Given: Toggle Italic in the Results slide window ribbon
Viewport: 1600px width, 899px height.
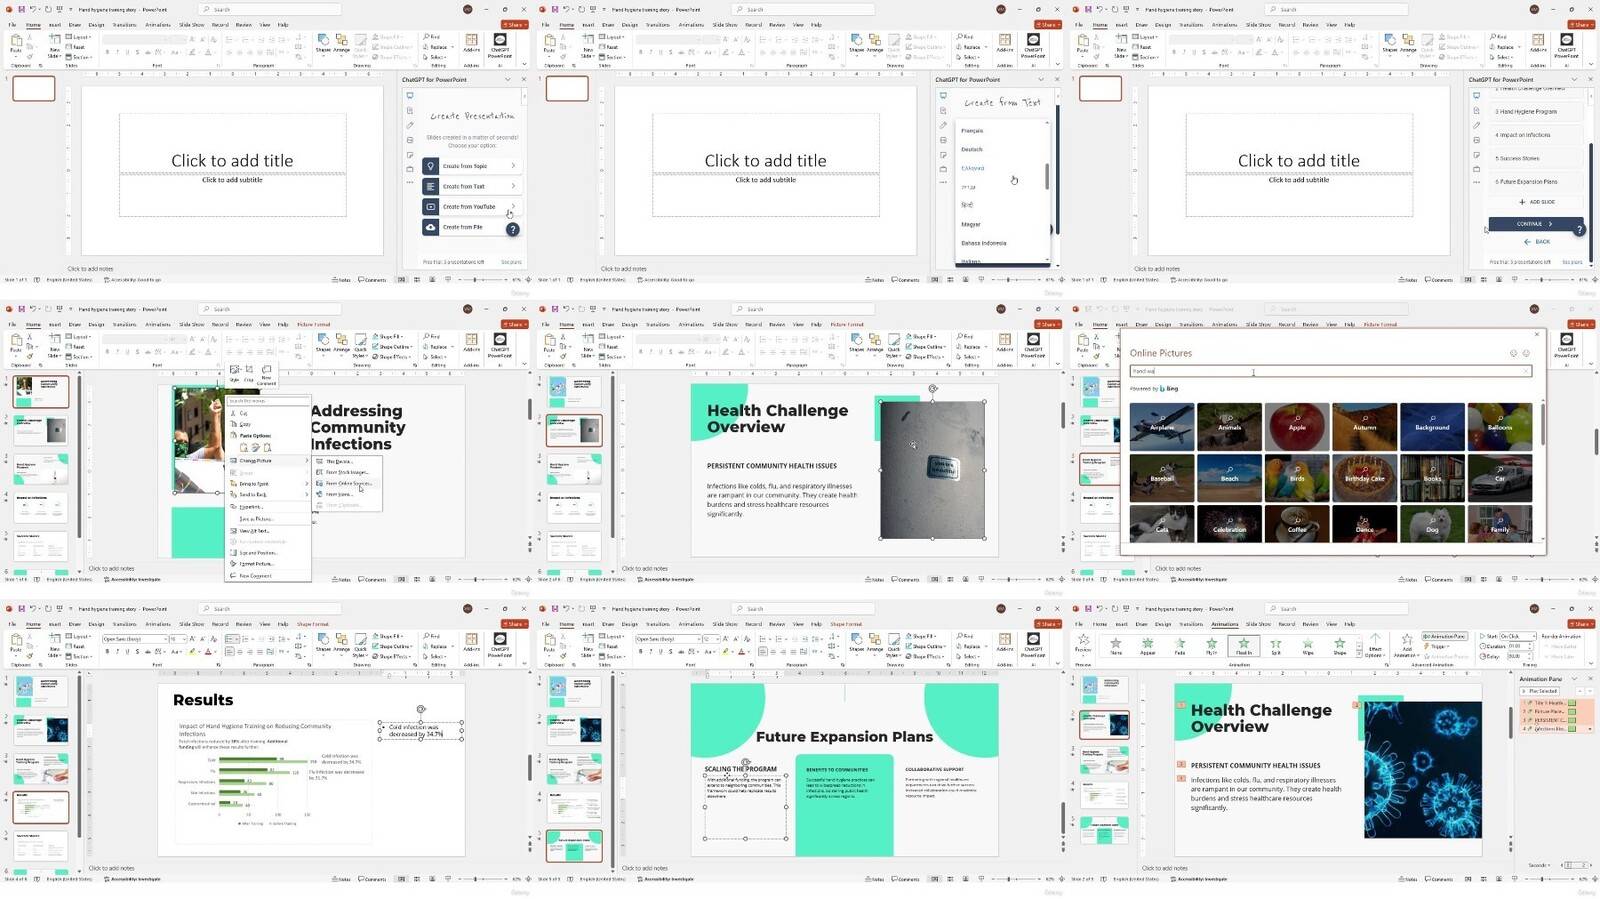Looking at the screenshot, I should coord(117,651).
